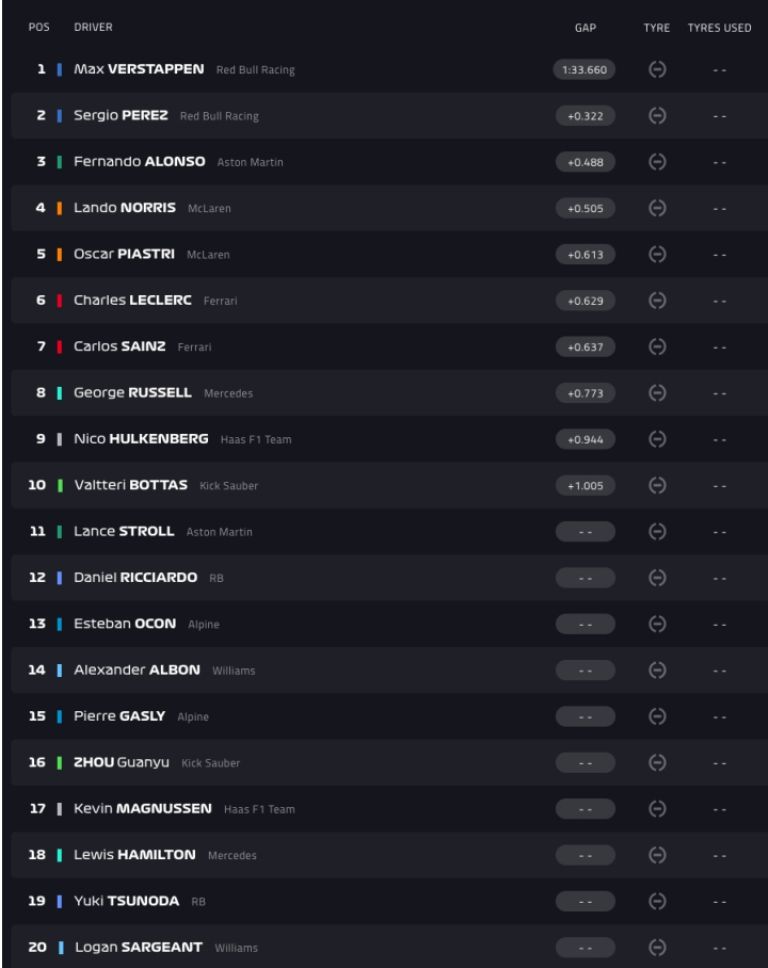This screenshot has width=768, height=968.
Task: Click the GAP column header
Action: pyautogui.click(x=585, y=28)
